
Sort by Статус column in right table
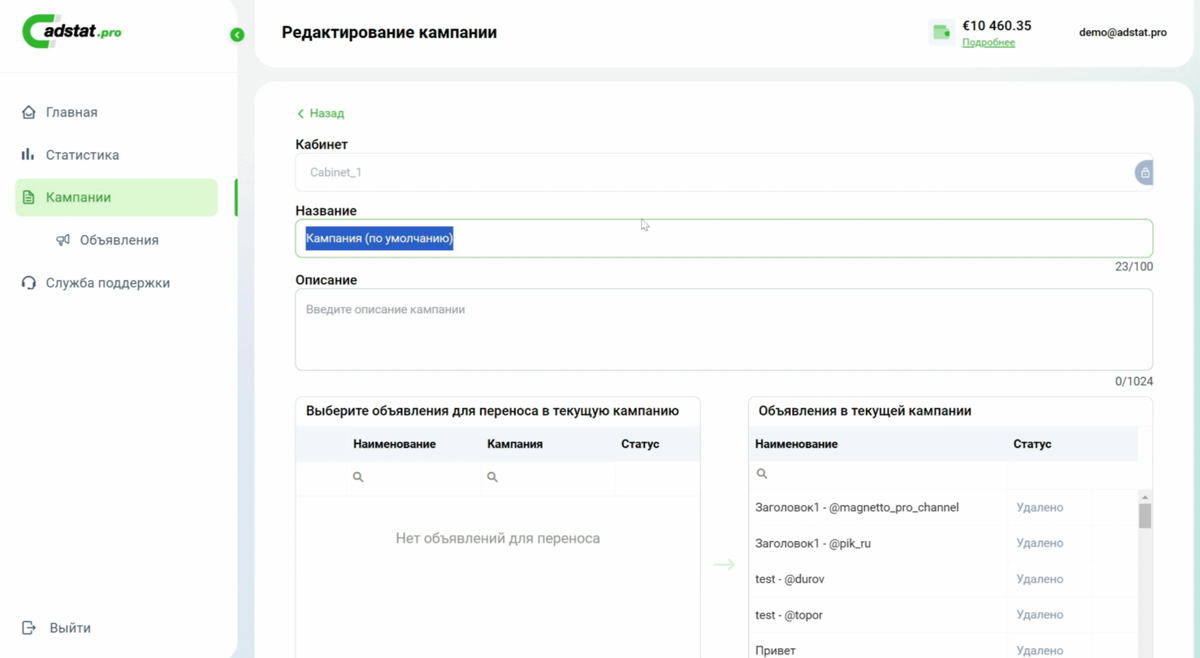coord(1032,444)
